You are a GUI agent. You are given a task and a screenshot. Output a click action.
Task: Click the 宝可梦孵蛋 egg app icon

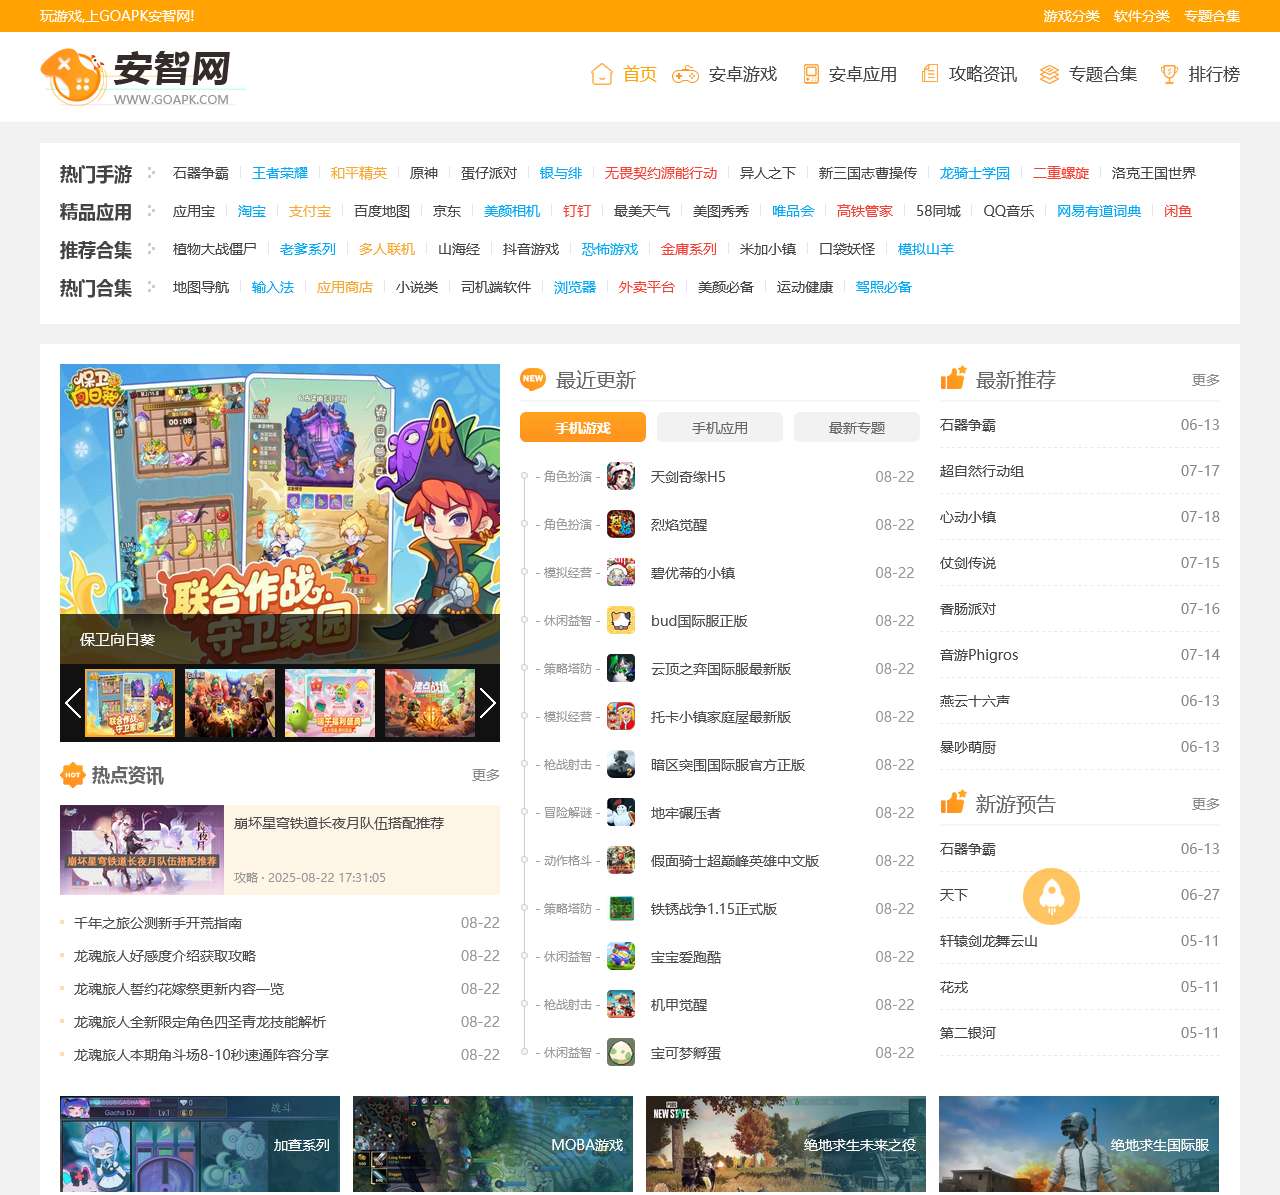tap(621, 1053)
